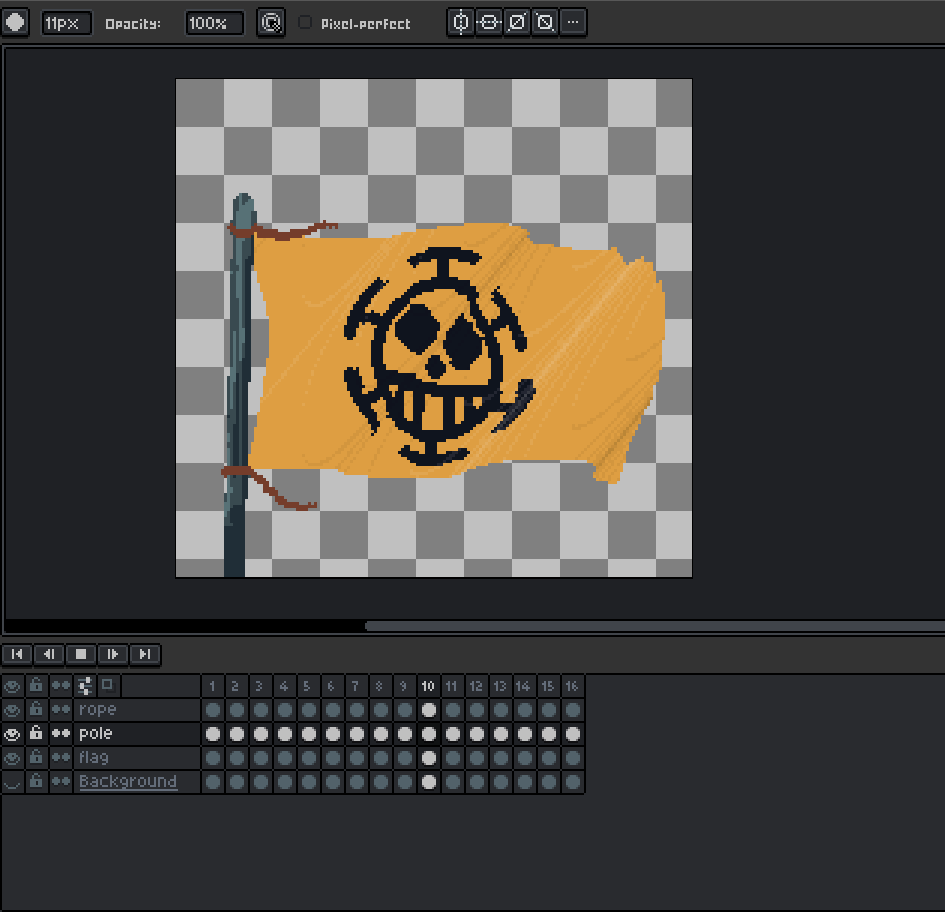Select pole layer cel at frame 1

point(213,734)
